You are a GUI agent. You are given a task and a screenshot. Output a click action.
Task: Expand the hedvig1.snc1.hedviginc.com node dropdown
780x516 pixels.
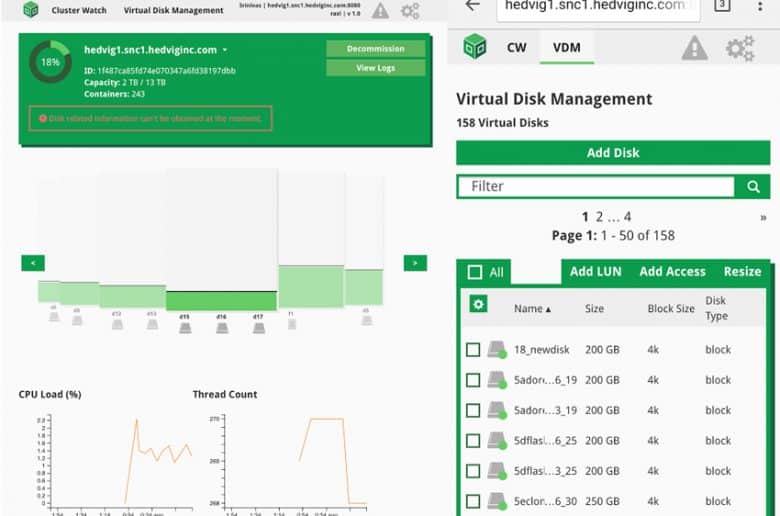point(225,50)
